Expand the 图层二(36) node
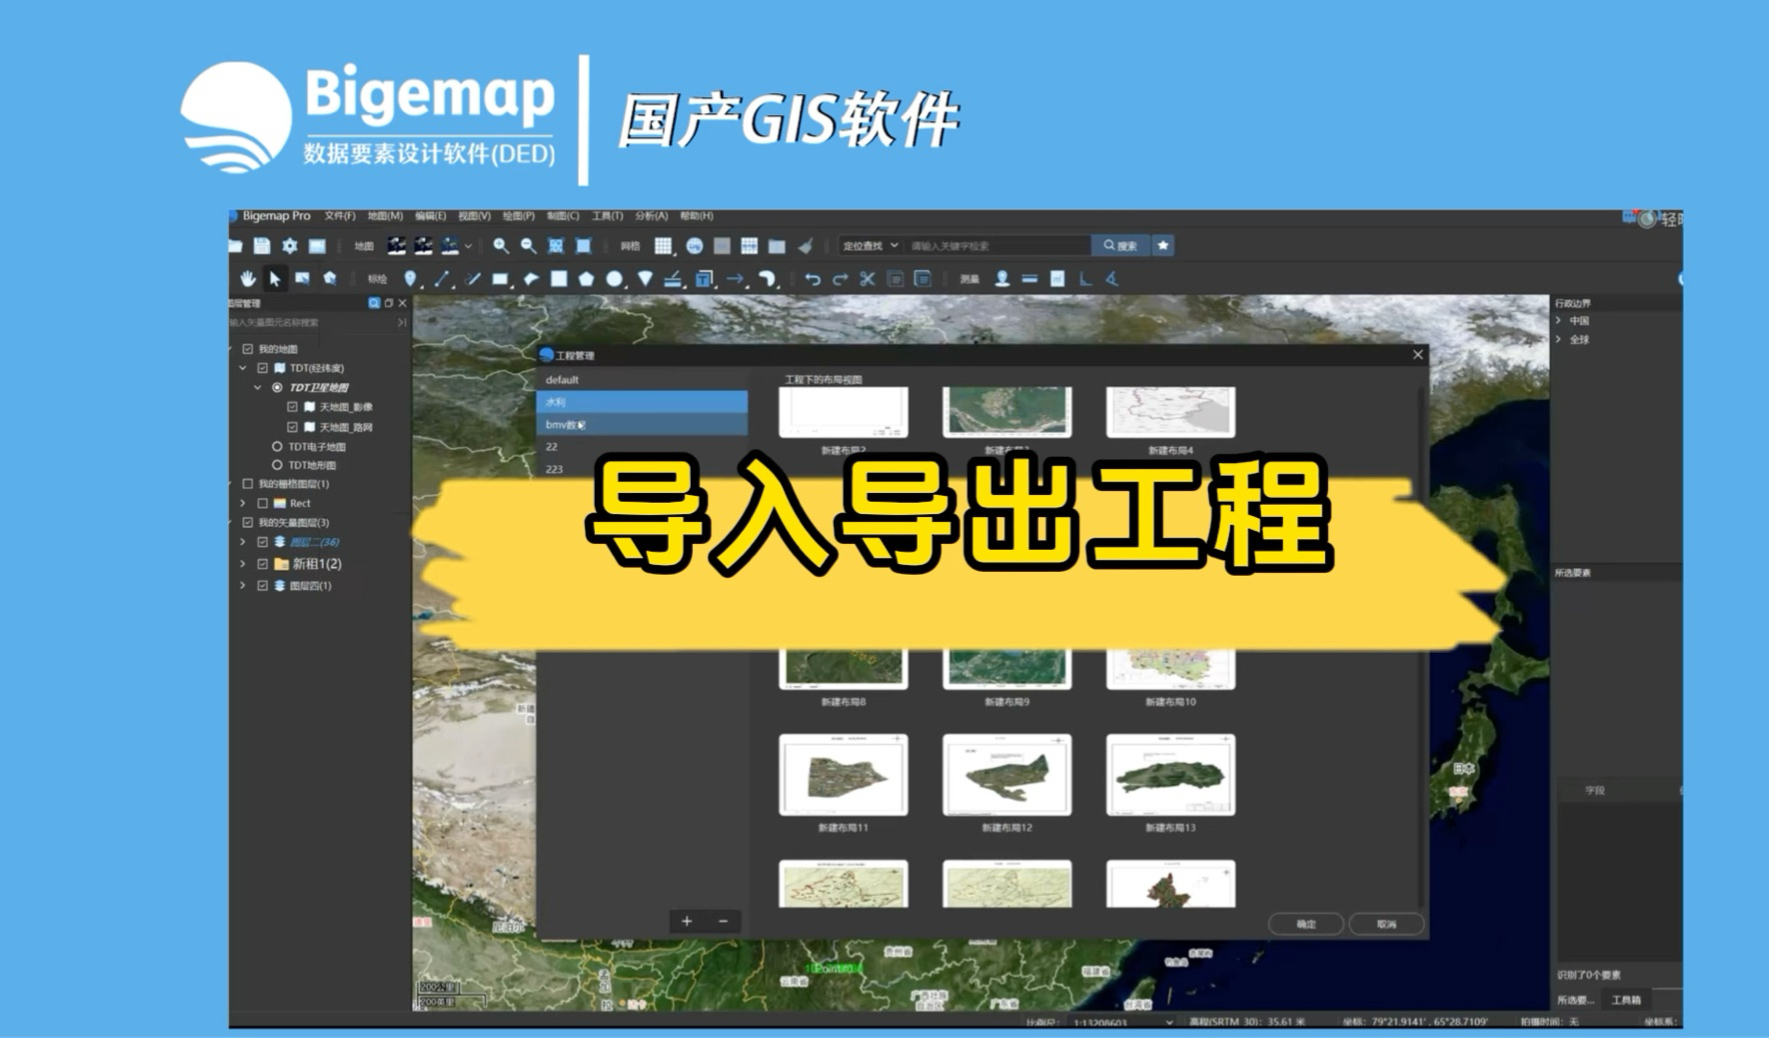The height and width of the screenshot is (1038, 1769). point(242,542)
